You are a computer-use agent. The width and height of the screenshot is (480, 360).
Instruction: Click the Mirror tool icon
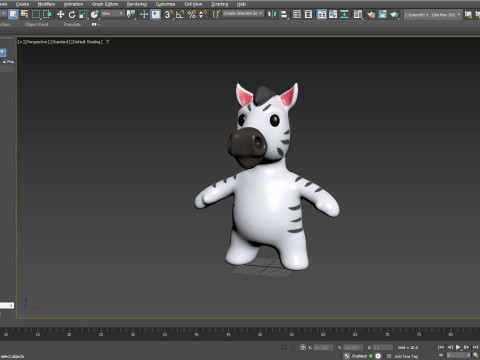pyautogui.click(x=272, y=14)
